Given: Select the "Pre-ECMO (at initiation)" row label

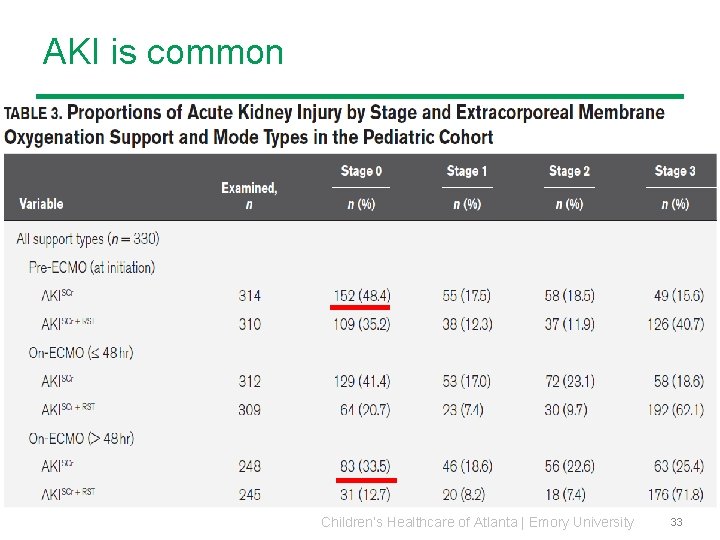Looking at the screenshot, I should coord(92,267).
